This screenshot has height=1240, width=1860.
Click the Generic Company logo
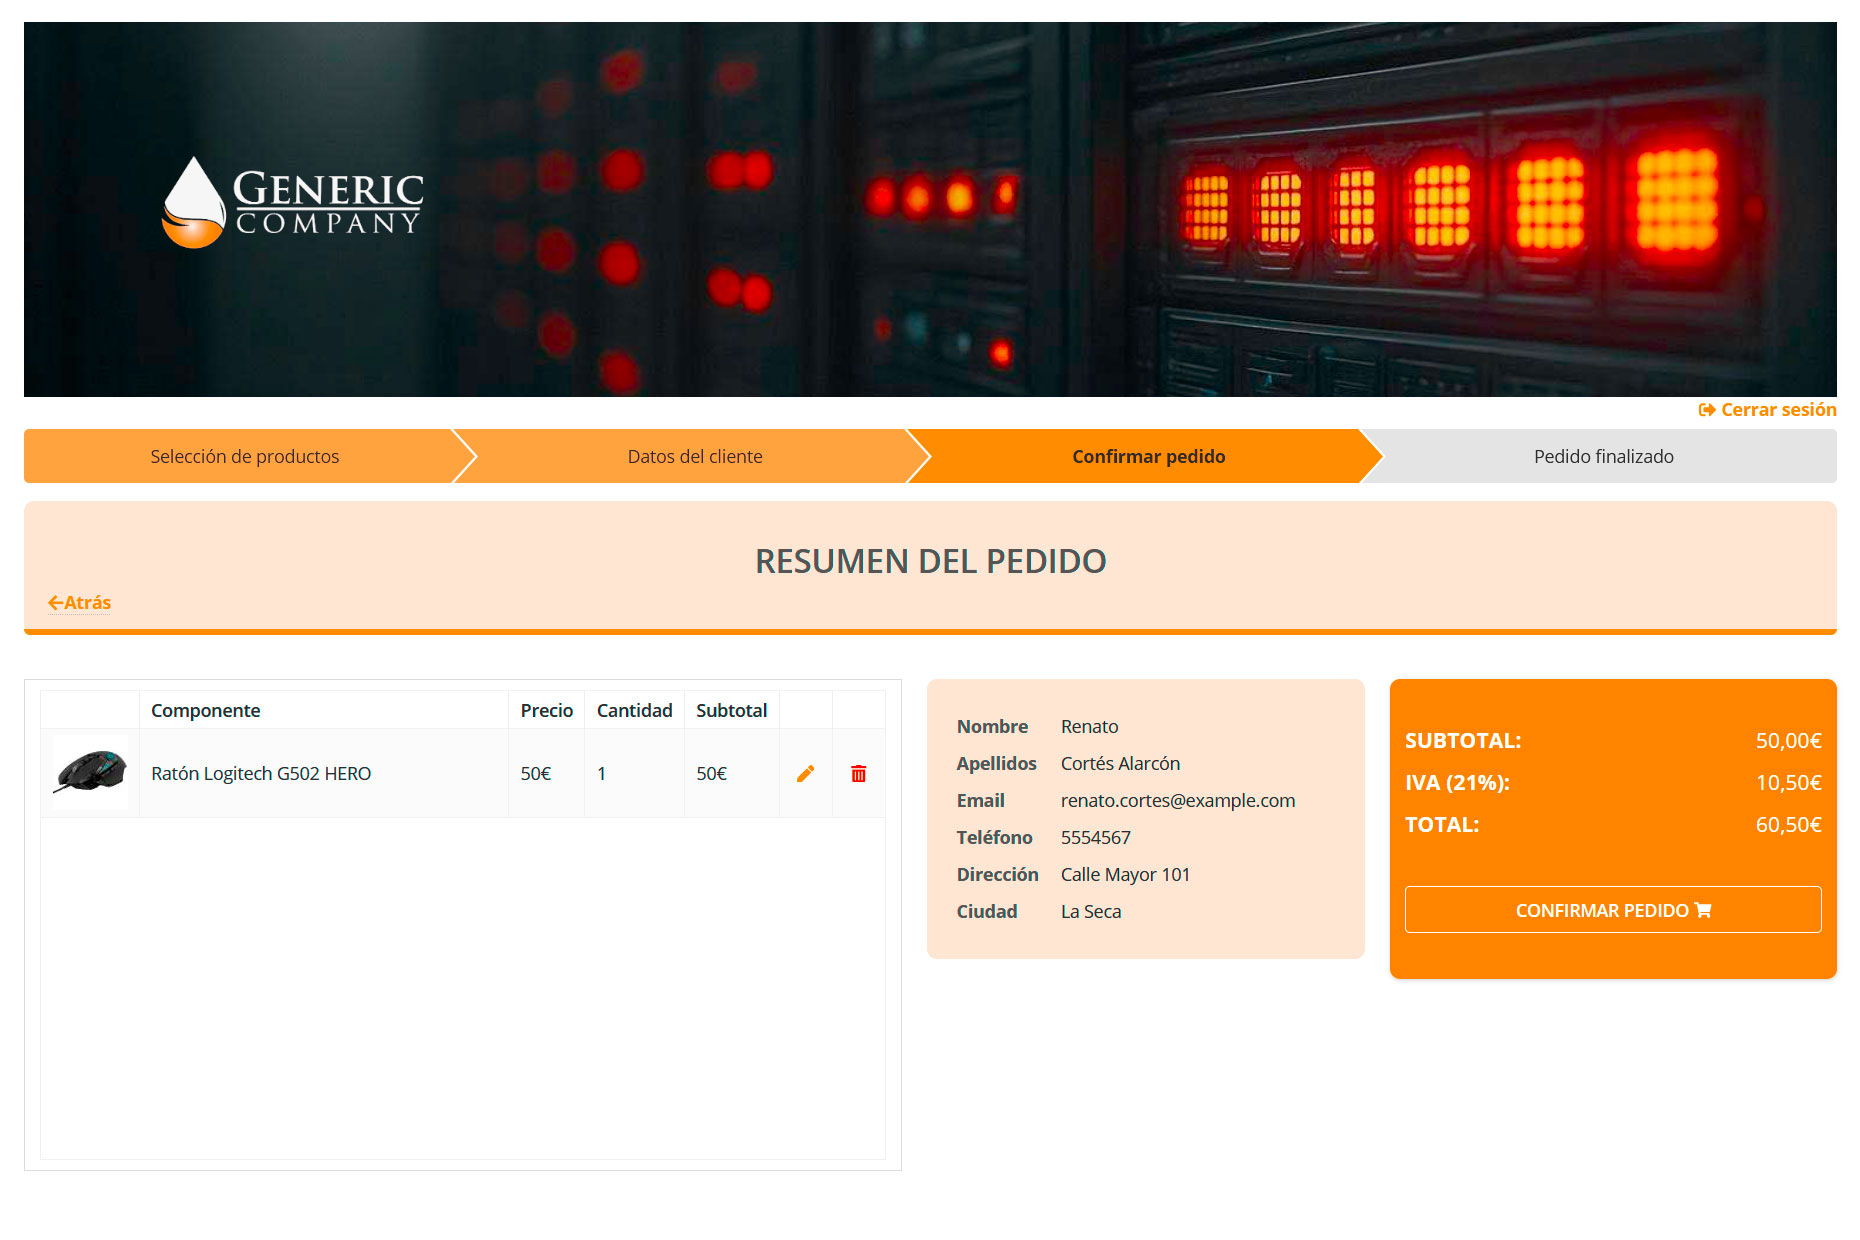click(x=293, y=203)
